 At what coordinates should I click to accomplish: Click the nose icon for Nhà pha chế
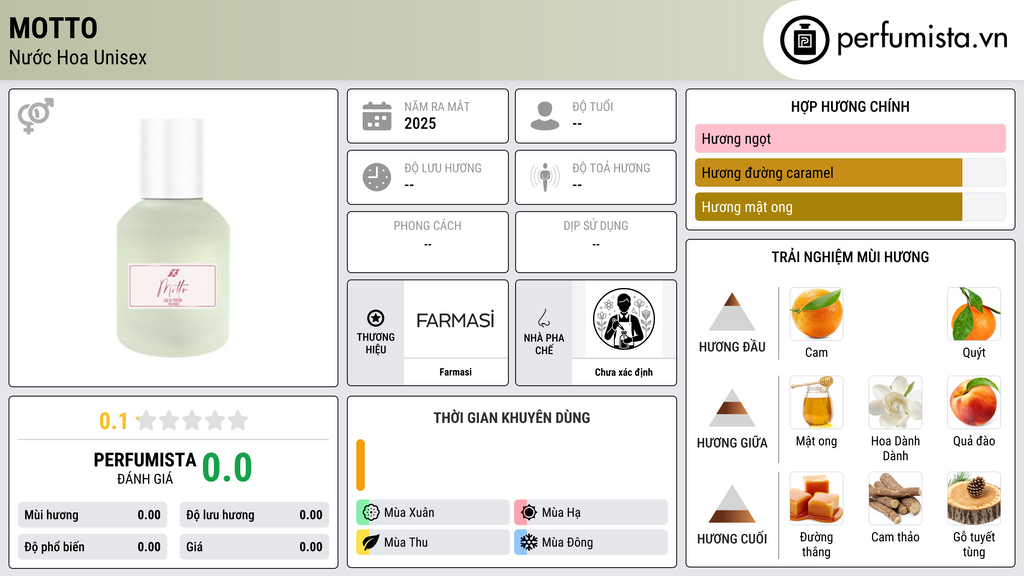543,318
